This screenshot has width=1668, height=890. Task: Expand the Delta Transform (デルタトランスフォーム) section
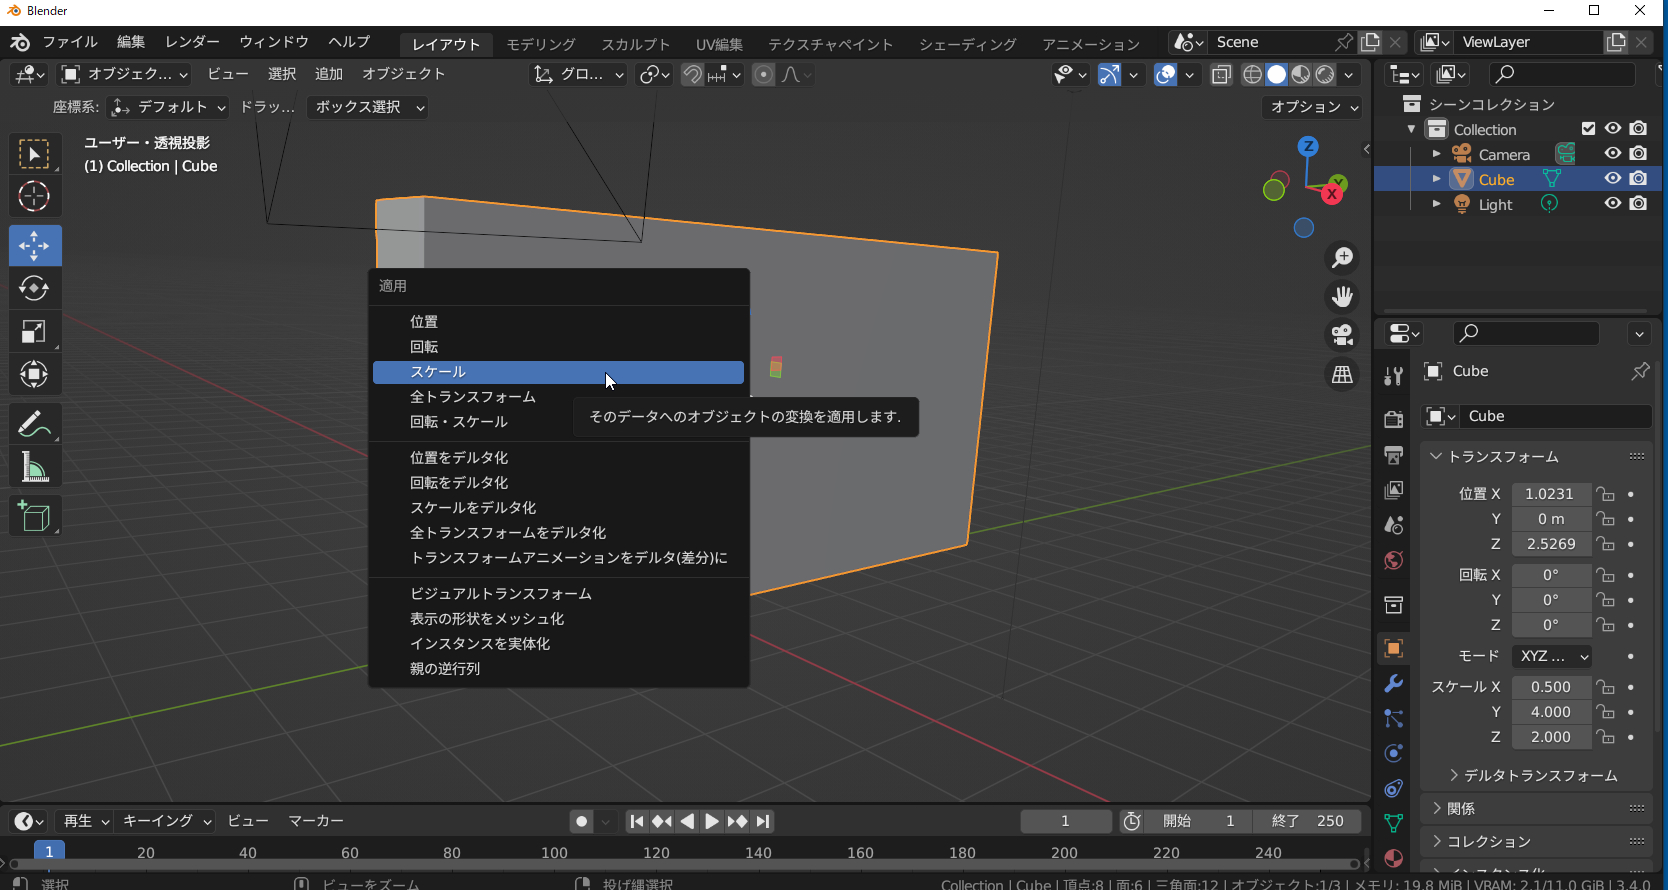(x=1540, y=776)
